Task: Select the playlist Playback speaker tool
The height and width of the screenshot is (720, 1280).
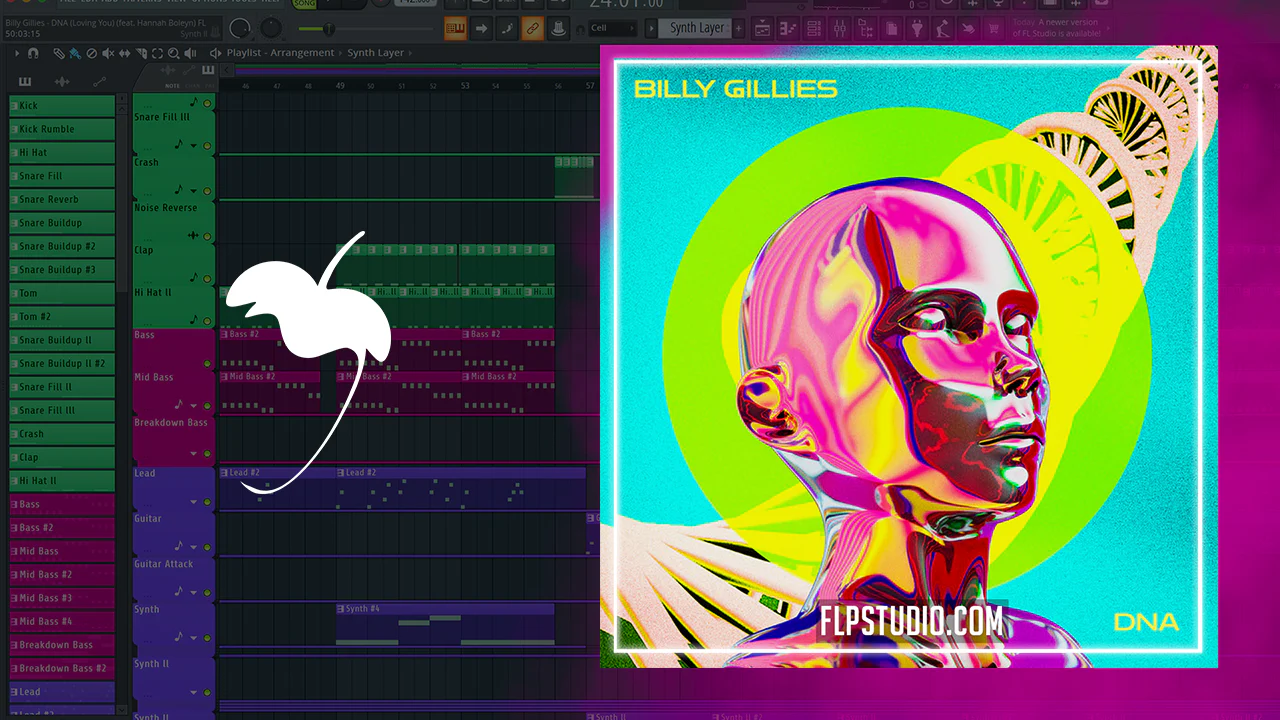Action: point(190,53)
